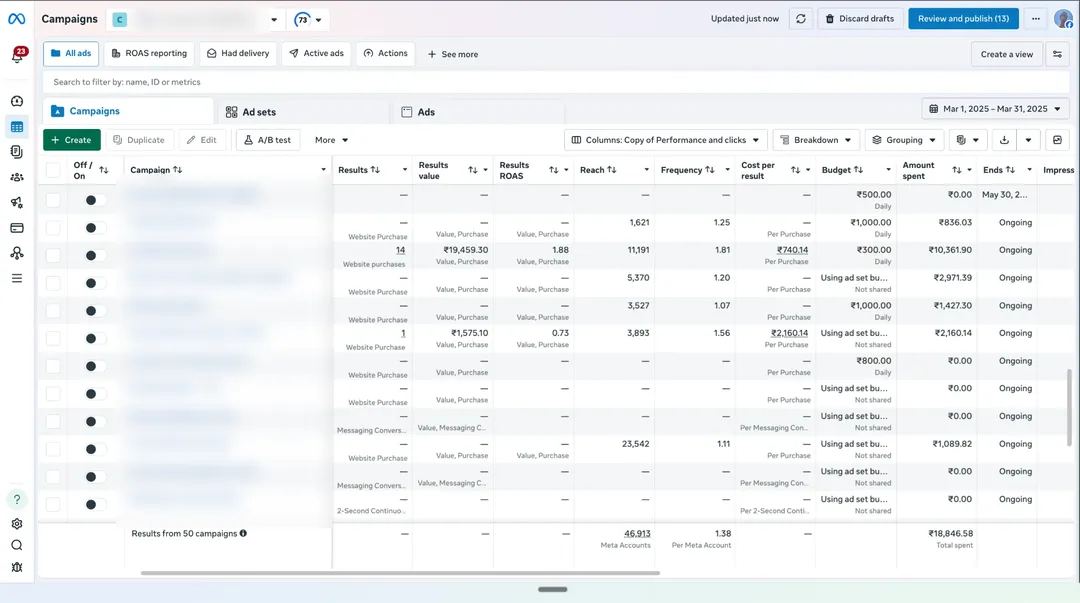Open the Advertising settings megaphone icon
The height and width of the screenshot is (603, 1080).
(x=17, y=203)
